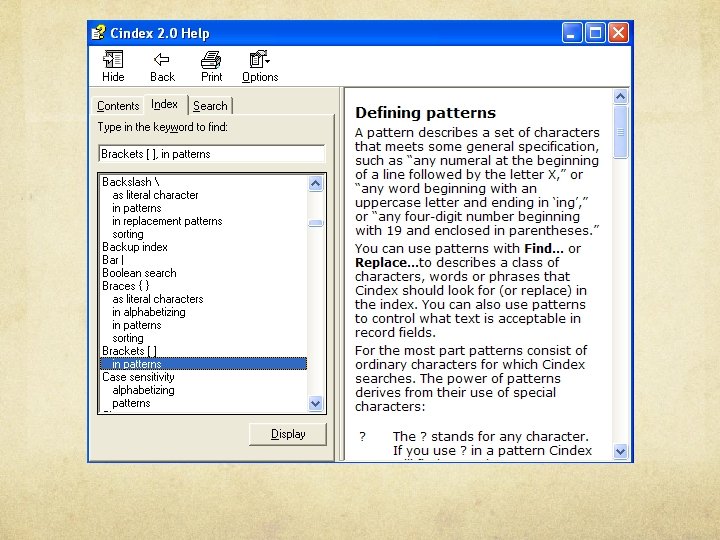Select 'in replacement patterns' entry
The width and height of the screenshot is (720, 540).
[x=167, y=221]
